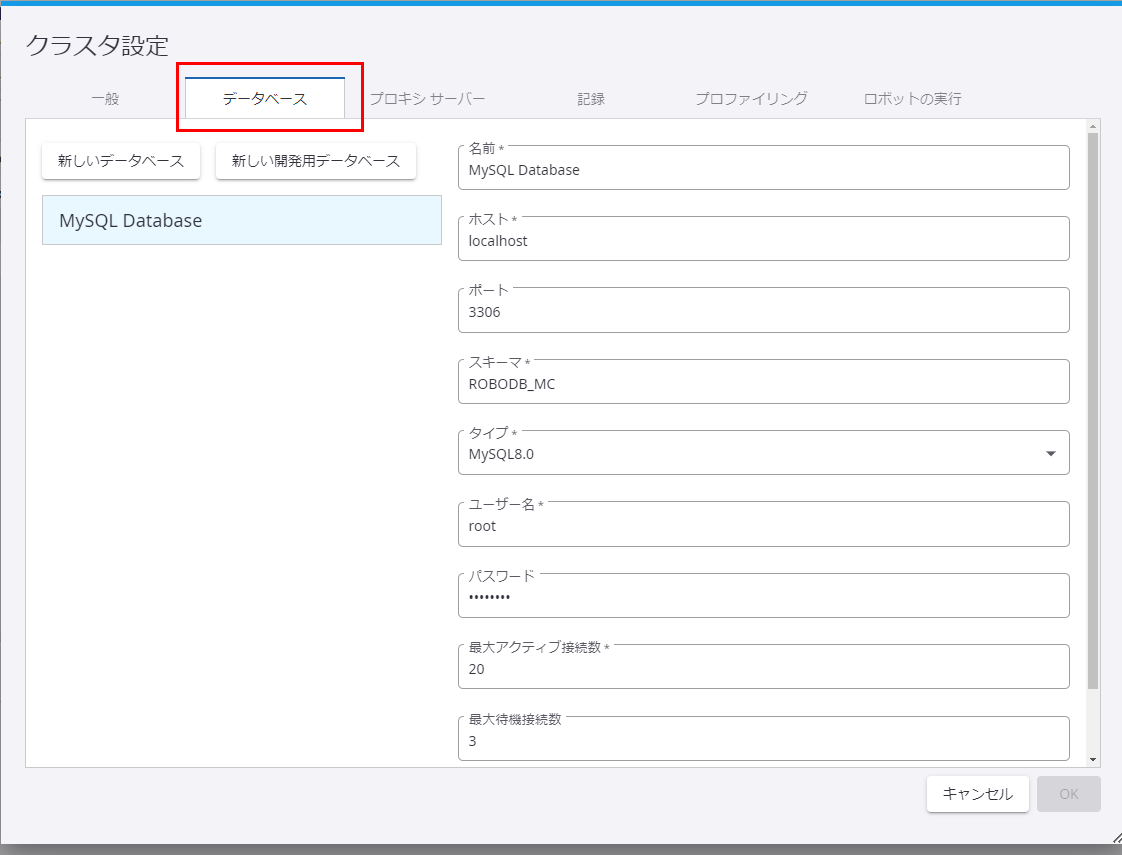This screenshot has width=1122, height=855.
Task: Edit the 最大アクティブ接続数 field
Action: tap(764, 667)
